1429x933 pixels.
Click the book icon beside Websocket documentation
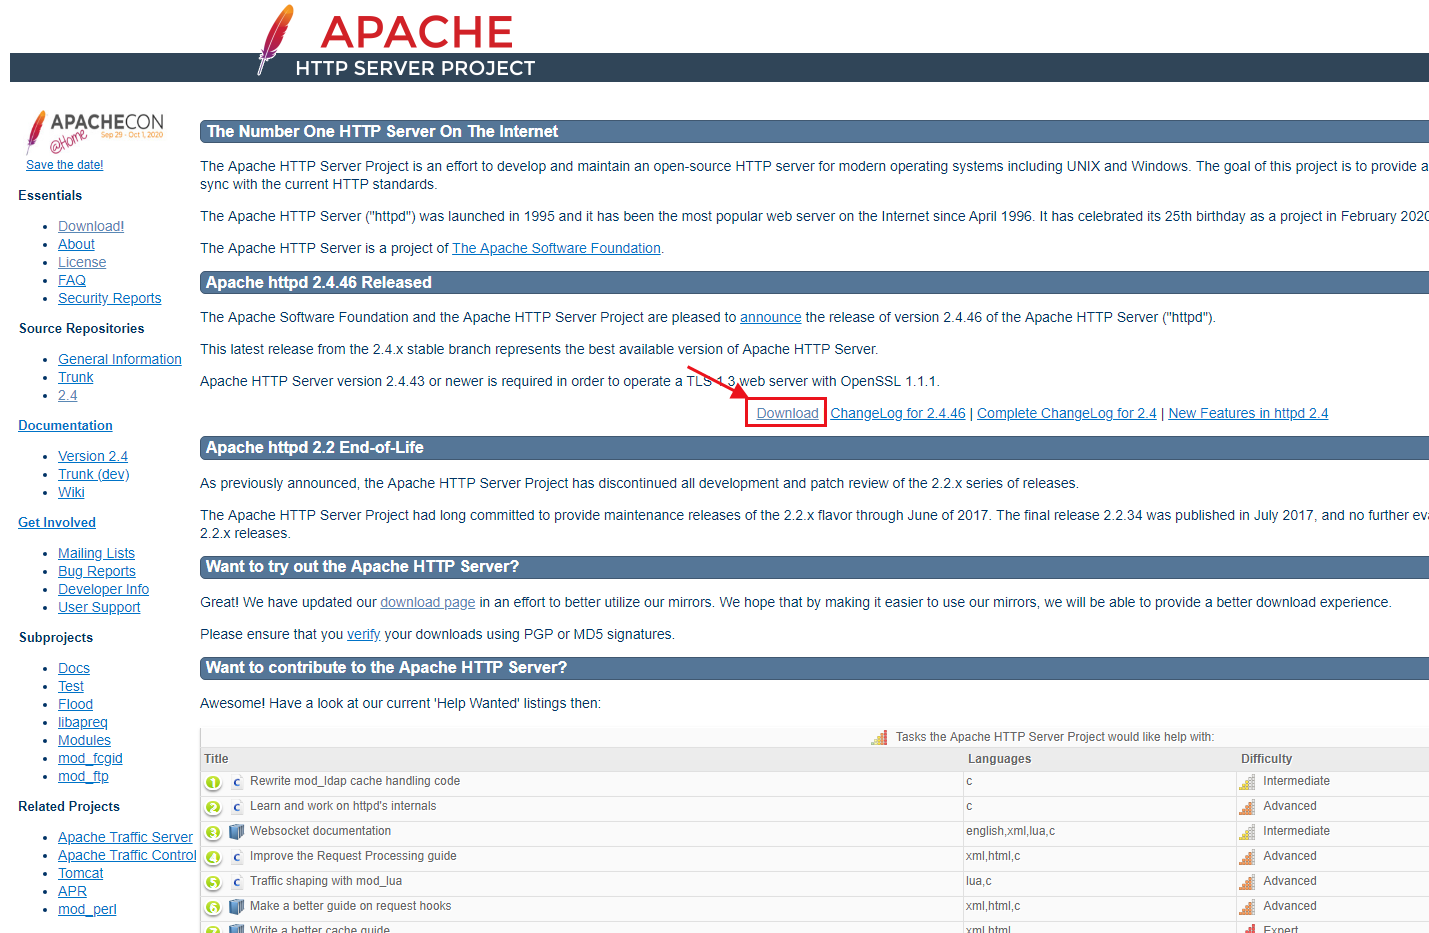pyautogui.click(x=237, y=832)
